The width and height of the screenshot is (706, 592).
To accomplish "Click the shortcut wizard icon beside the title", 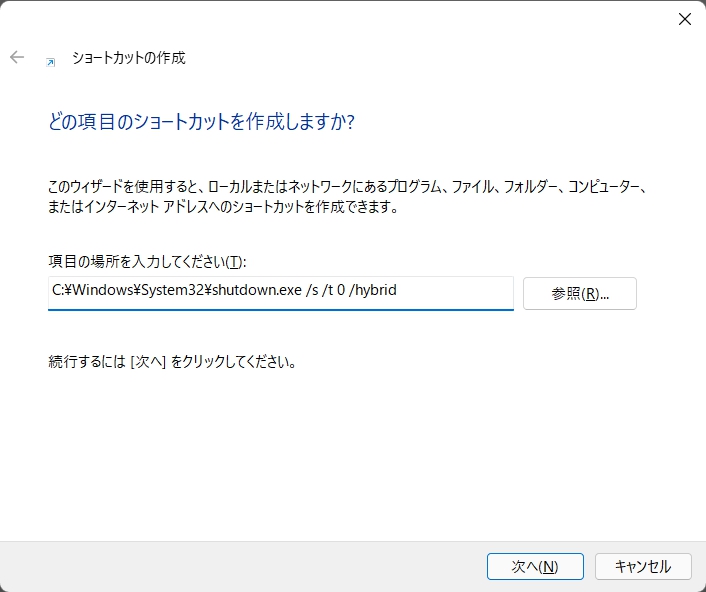I will pyautogui.click(x=51, y=60).
